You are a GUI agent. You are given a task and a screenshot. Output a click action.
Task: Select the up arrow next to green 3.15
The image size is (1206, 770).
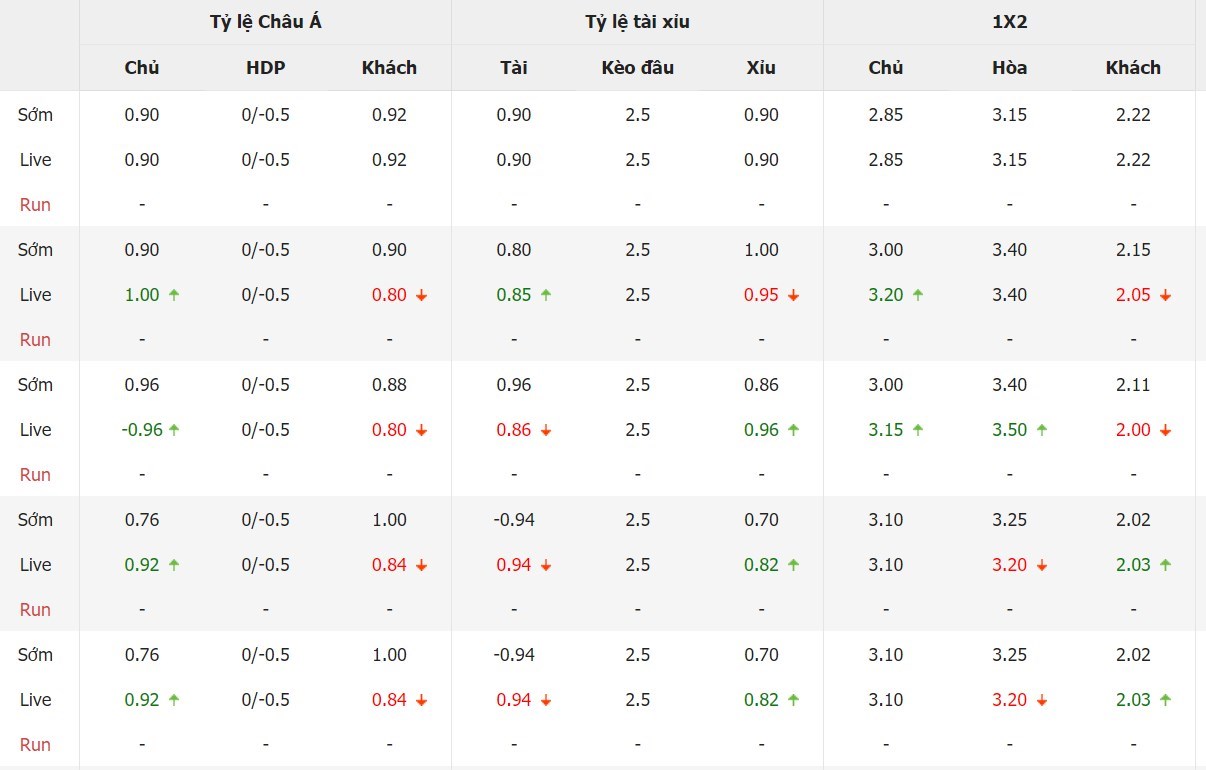point(918,429)
